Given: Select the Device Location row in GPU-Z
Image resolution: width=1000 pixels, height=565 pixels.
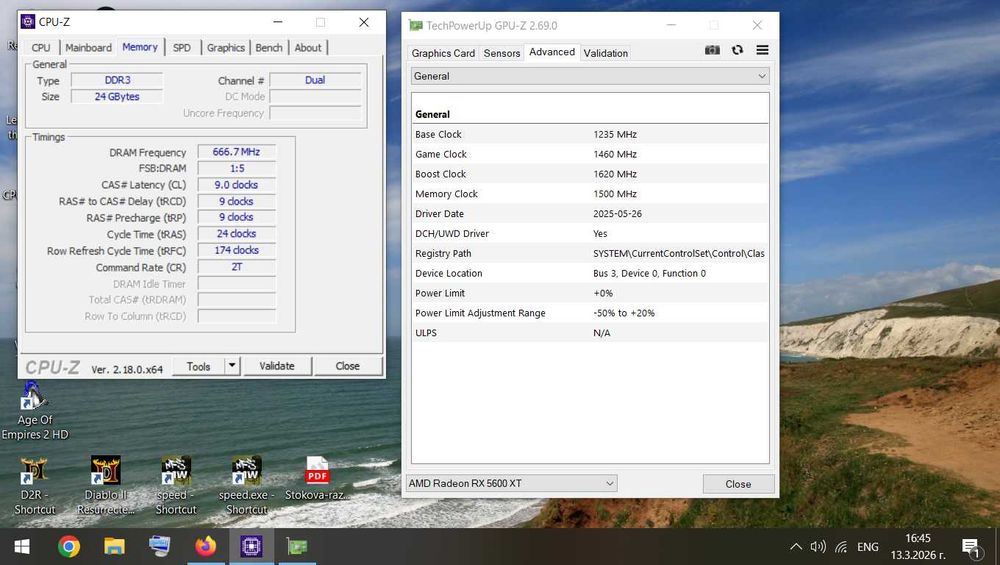Looking at the screenshot, I should (x=590, y=273).
